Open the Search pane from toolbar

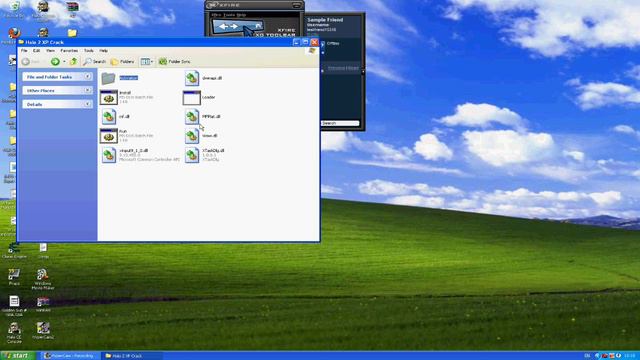[95, 62]
